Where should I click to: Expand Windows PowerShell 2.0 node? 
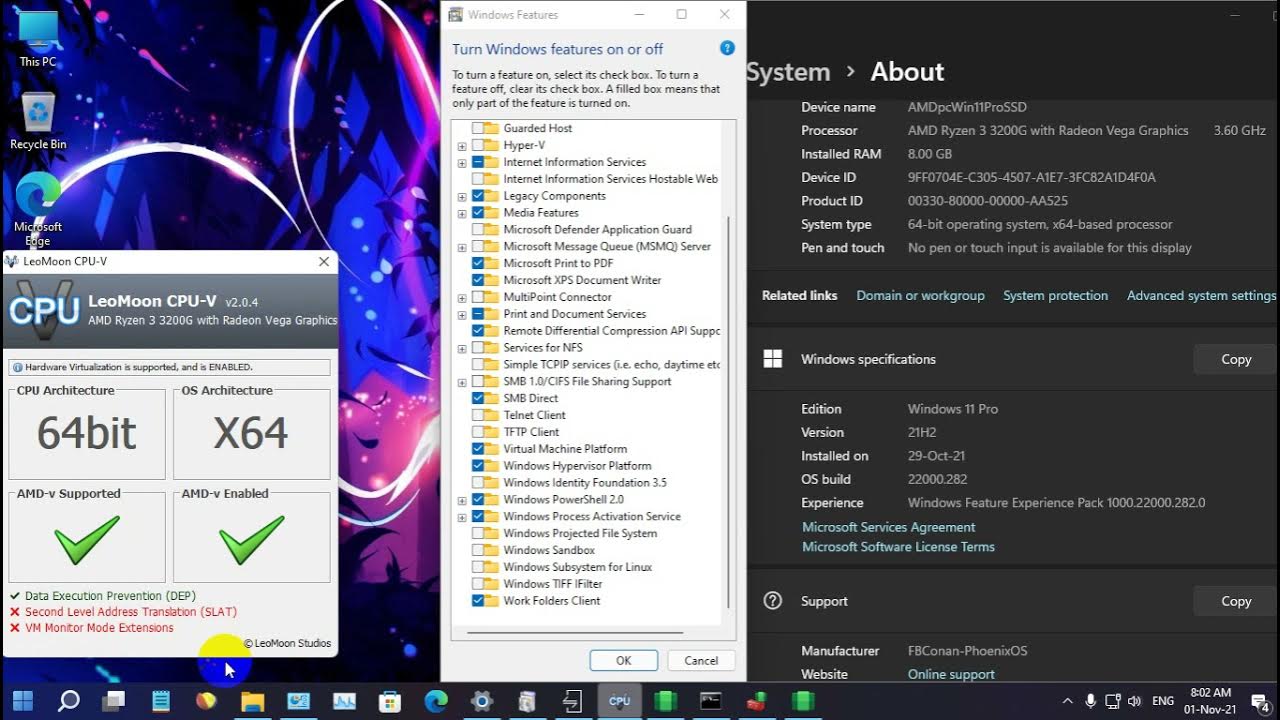click(462, 500)
